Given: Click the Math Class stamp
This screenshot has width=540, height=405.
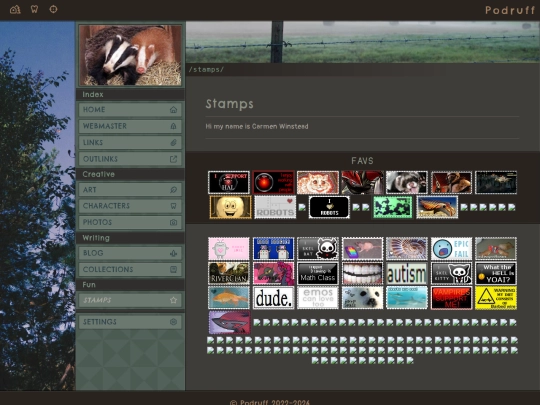Looking at the screenshot, I should [318, 273].
